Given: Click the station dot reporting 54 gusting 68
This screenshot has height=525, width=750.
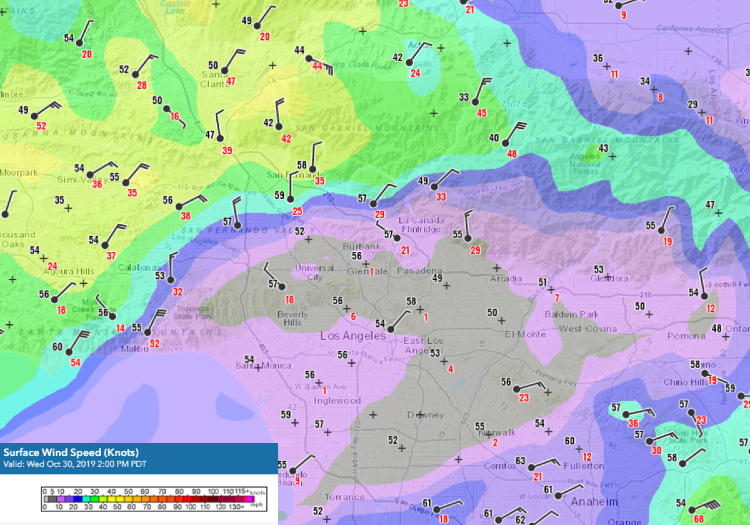Looking at the screenshot, I should (692, 510).
